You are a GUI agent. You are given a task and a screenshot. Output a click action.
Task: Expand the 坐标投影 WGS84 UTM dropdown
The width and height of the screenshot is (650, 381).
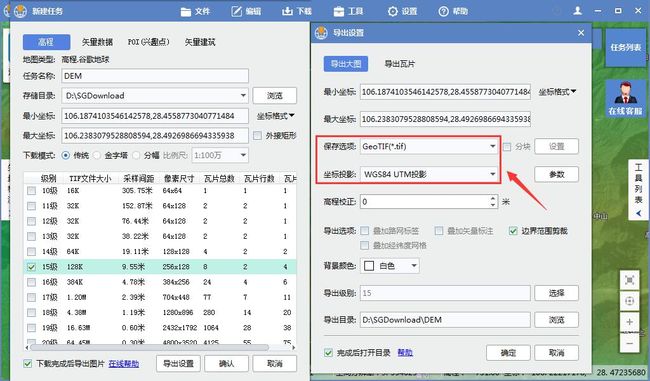coord(492,174)
